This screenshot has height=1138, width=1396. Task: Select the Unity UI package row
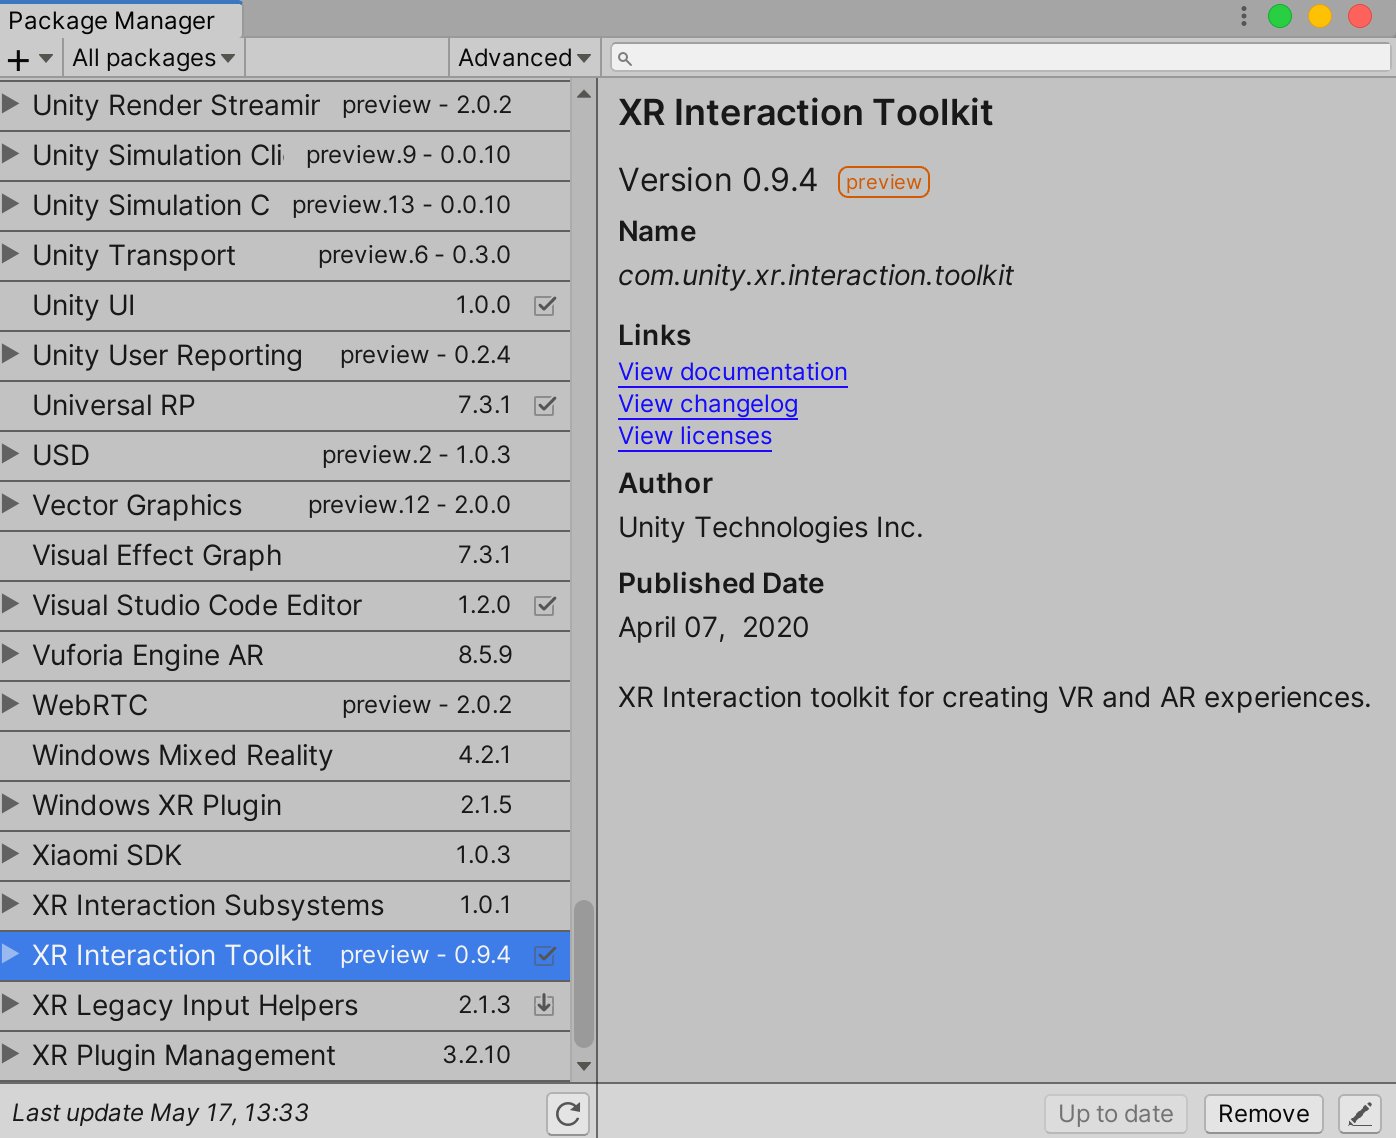[x=285, y=305]
